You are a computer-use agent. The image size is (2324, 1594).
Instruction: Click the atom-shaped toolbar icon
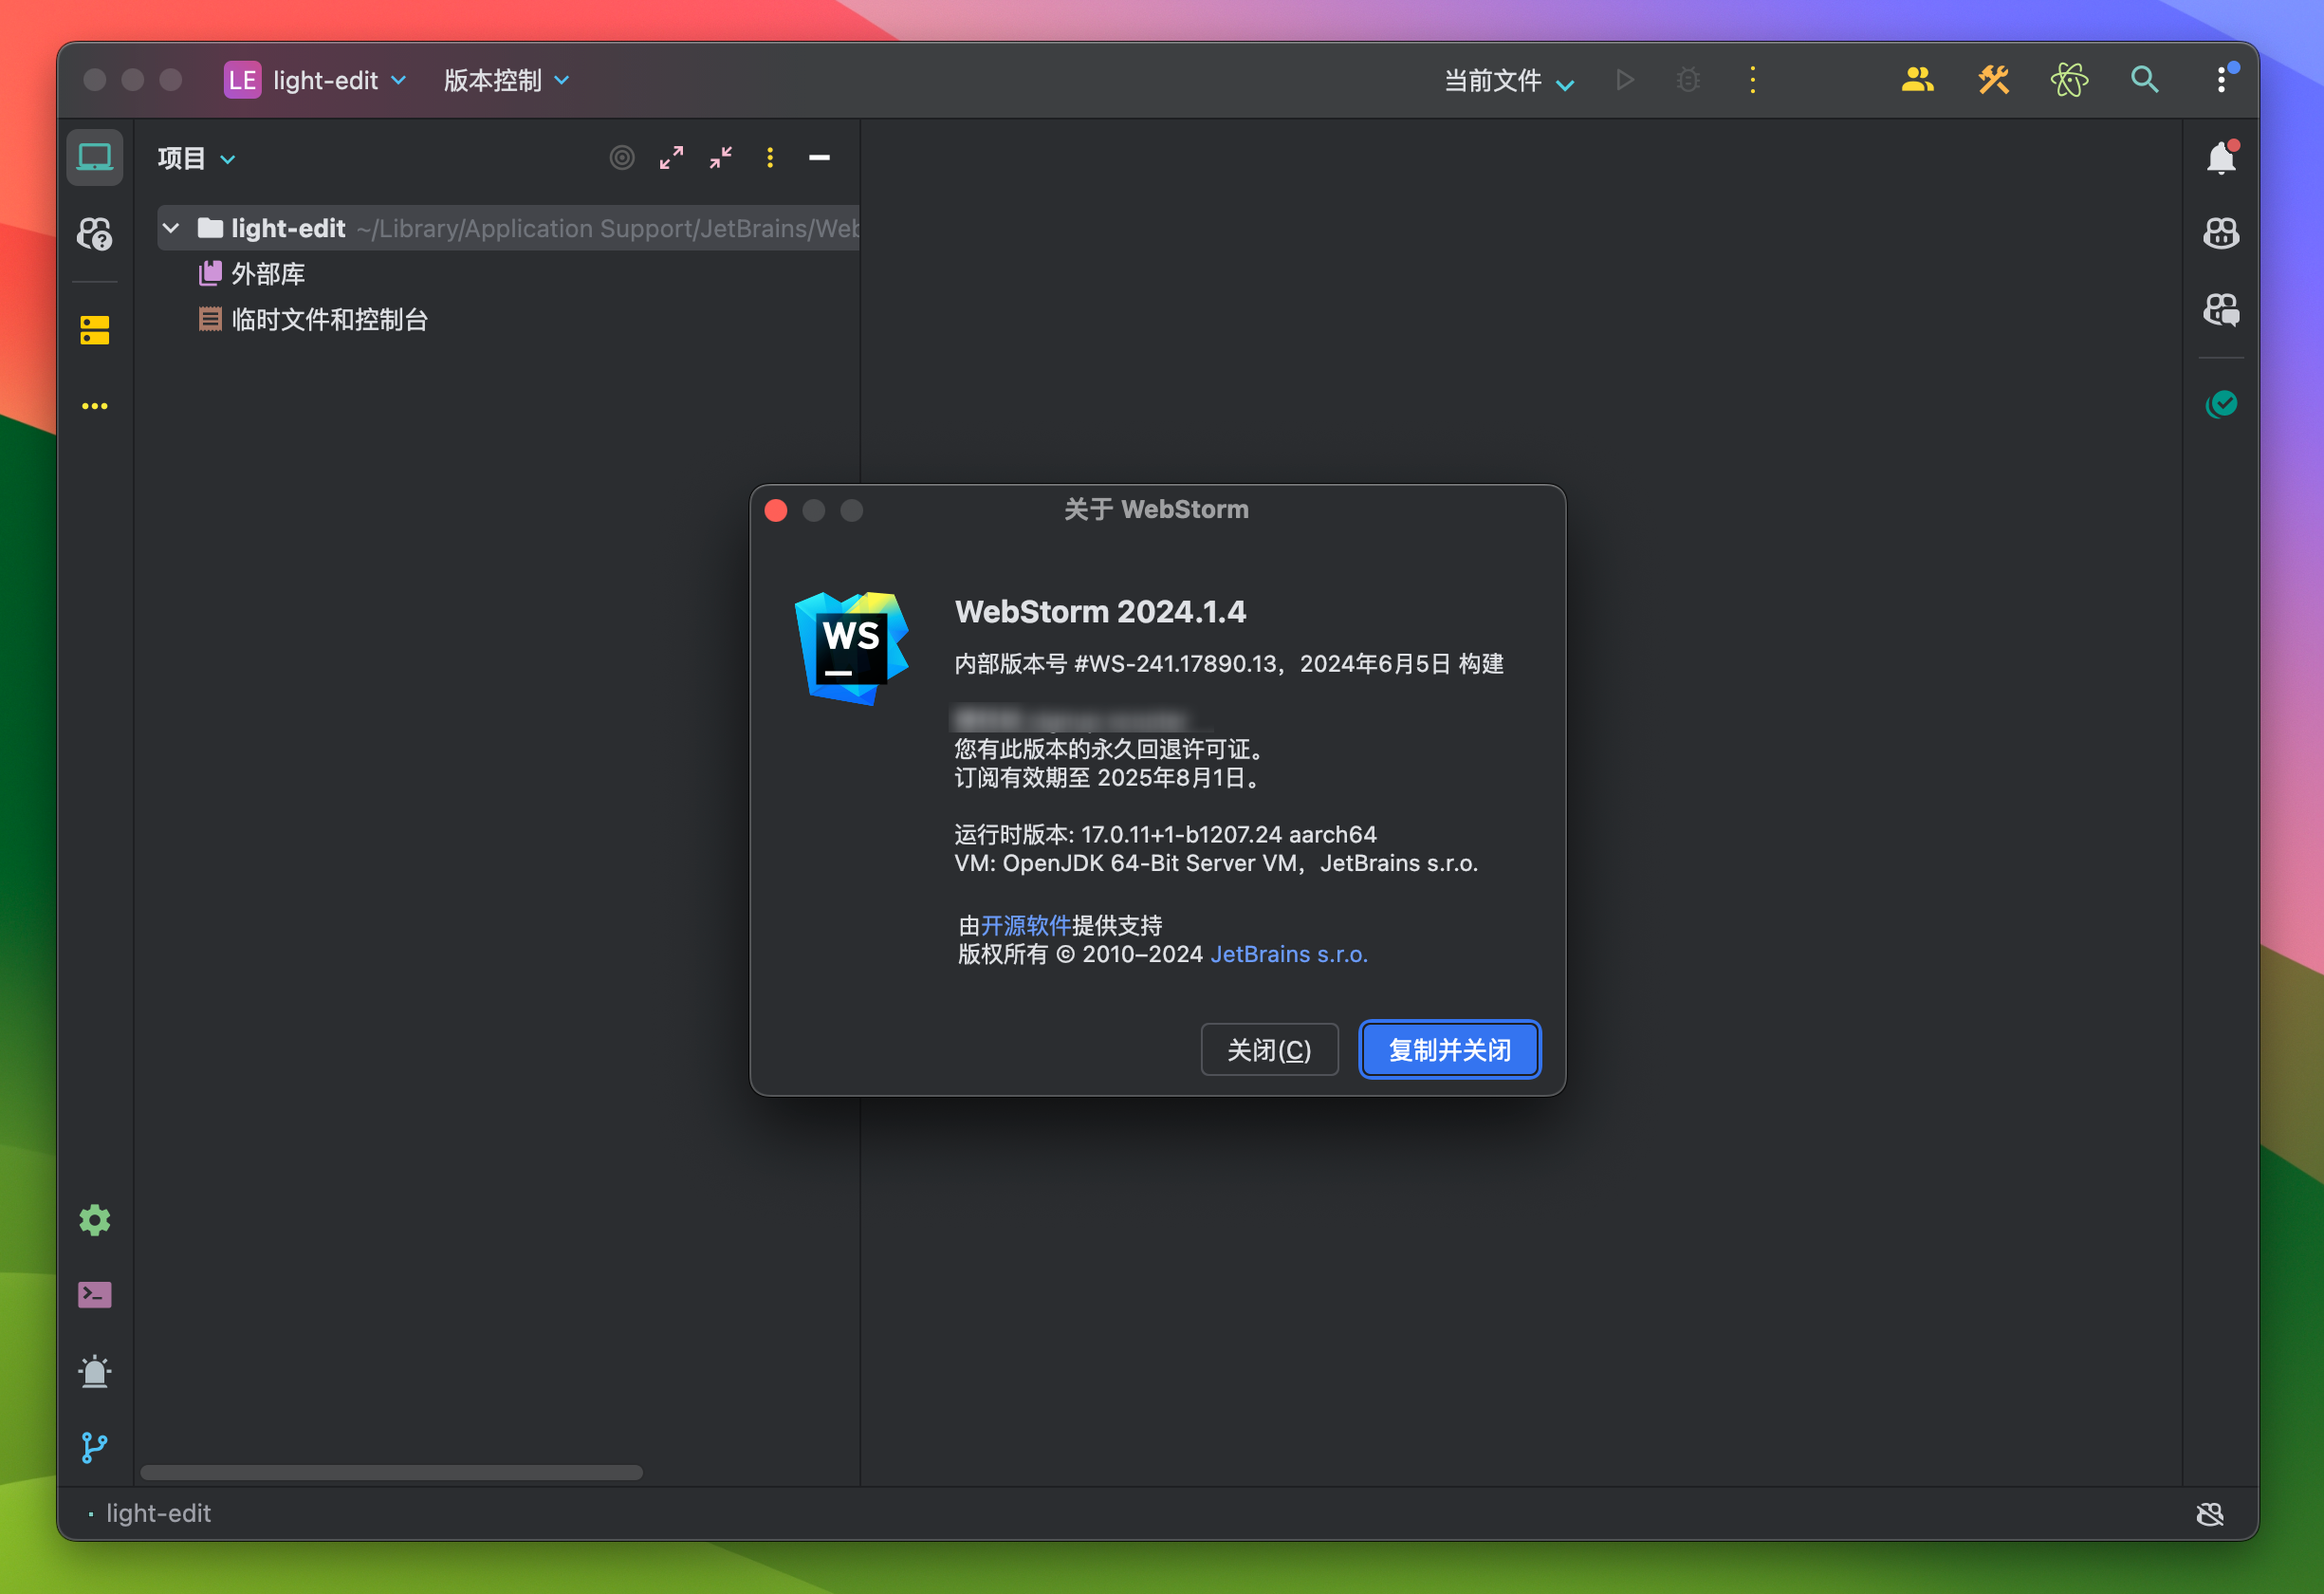click(2069, 80)
